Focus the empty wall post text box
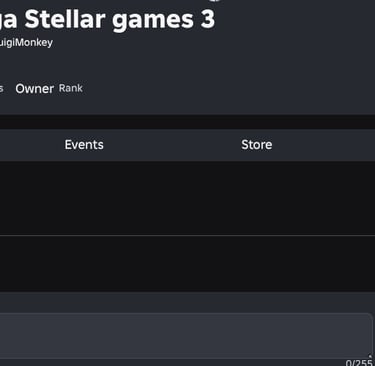375x366 pixels. click(185, 336)
